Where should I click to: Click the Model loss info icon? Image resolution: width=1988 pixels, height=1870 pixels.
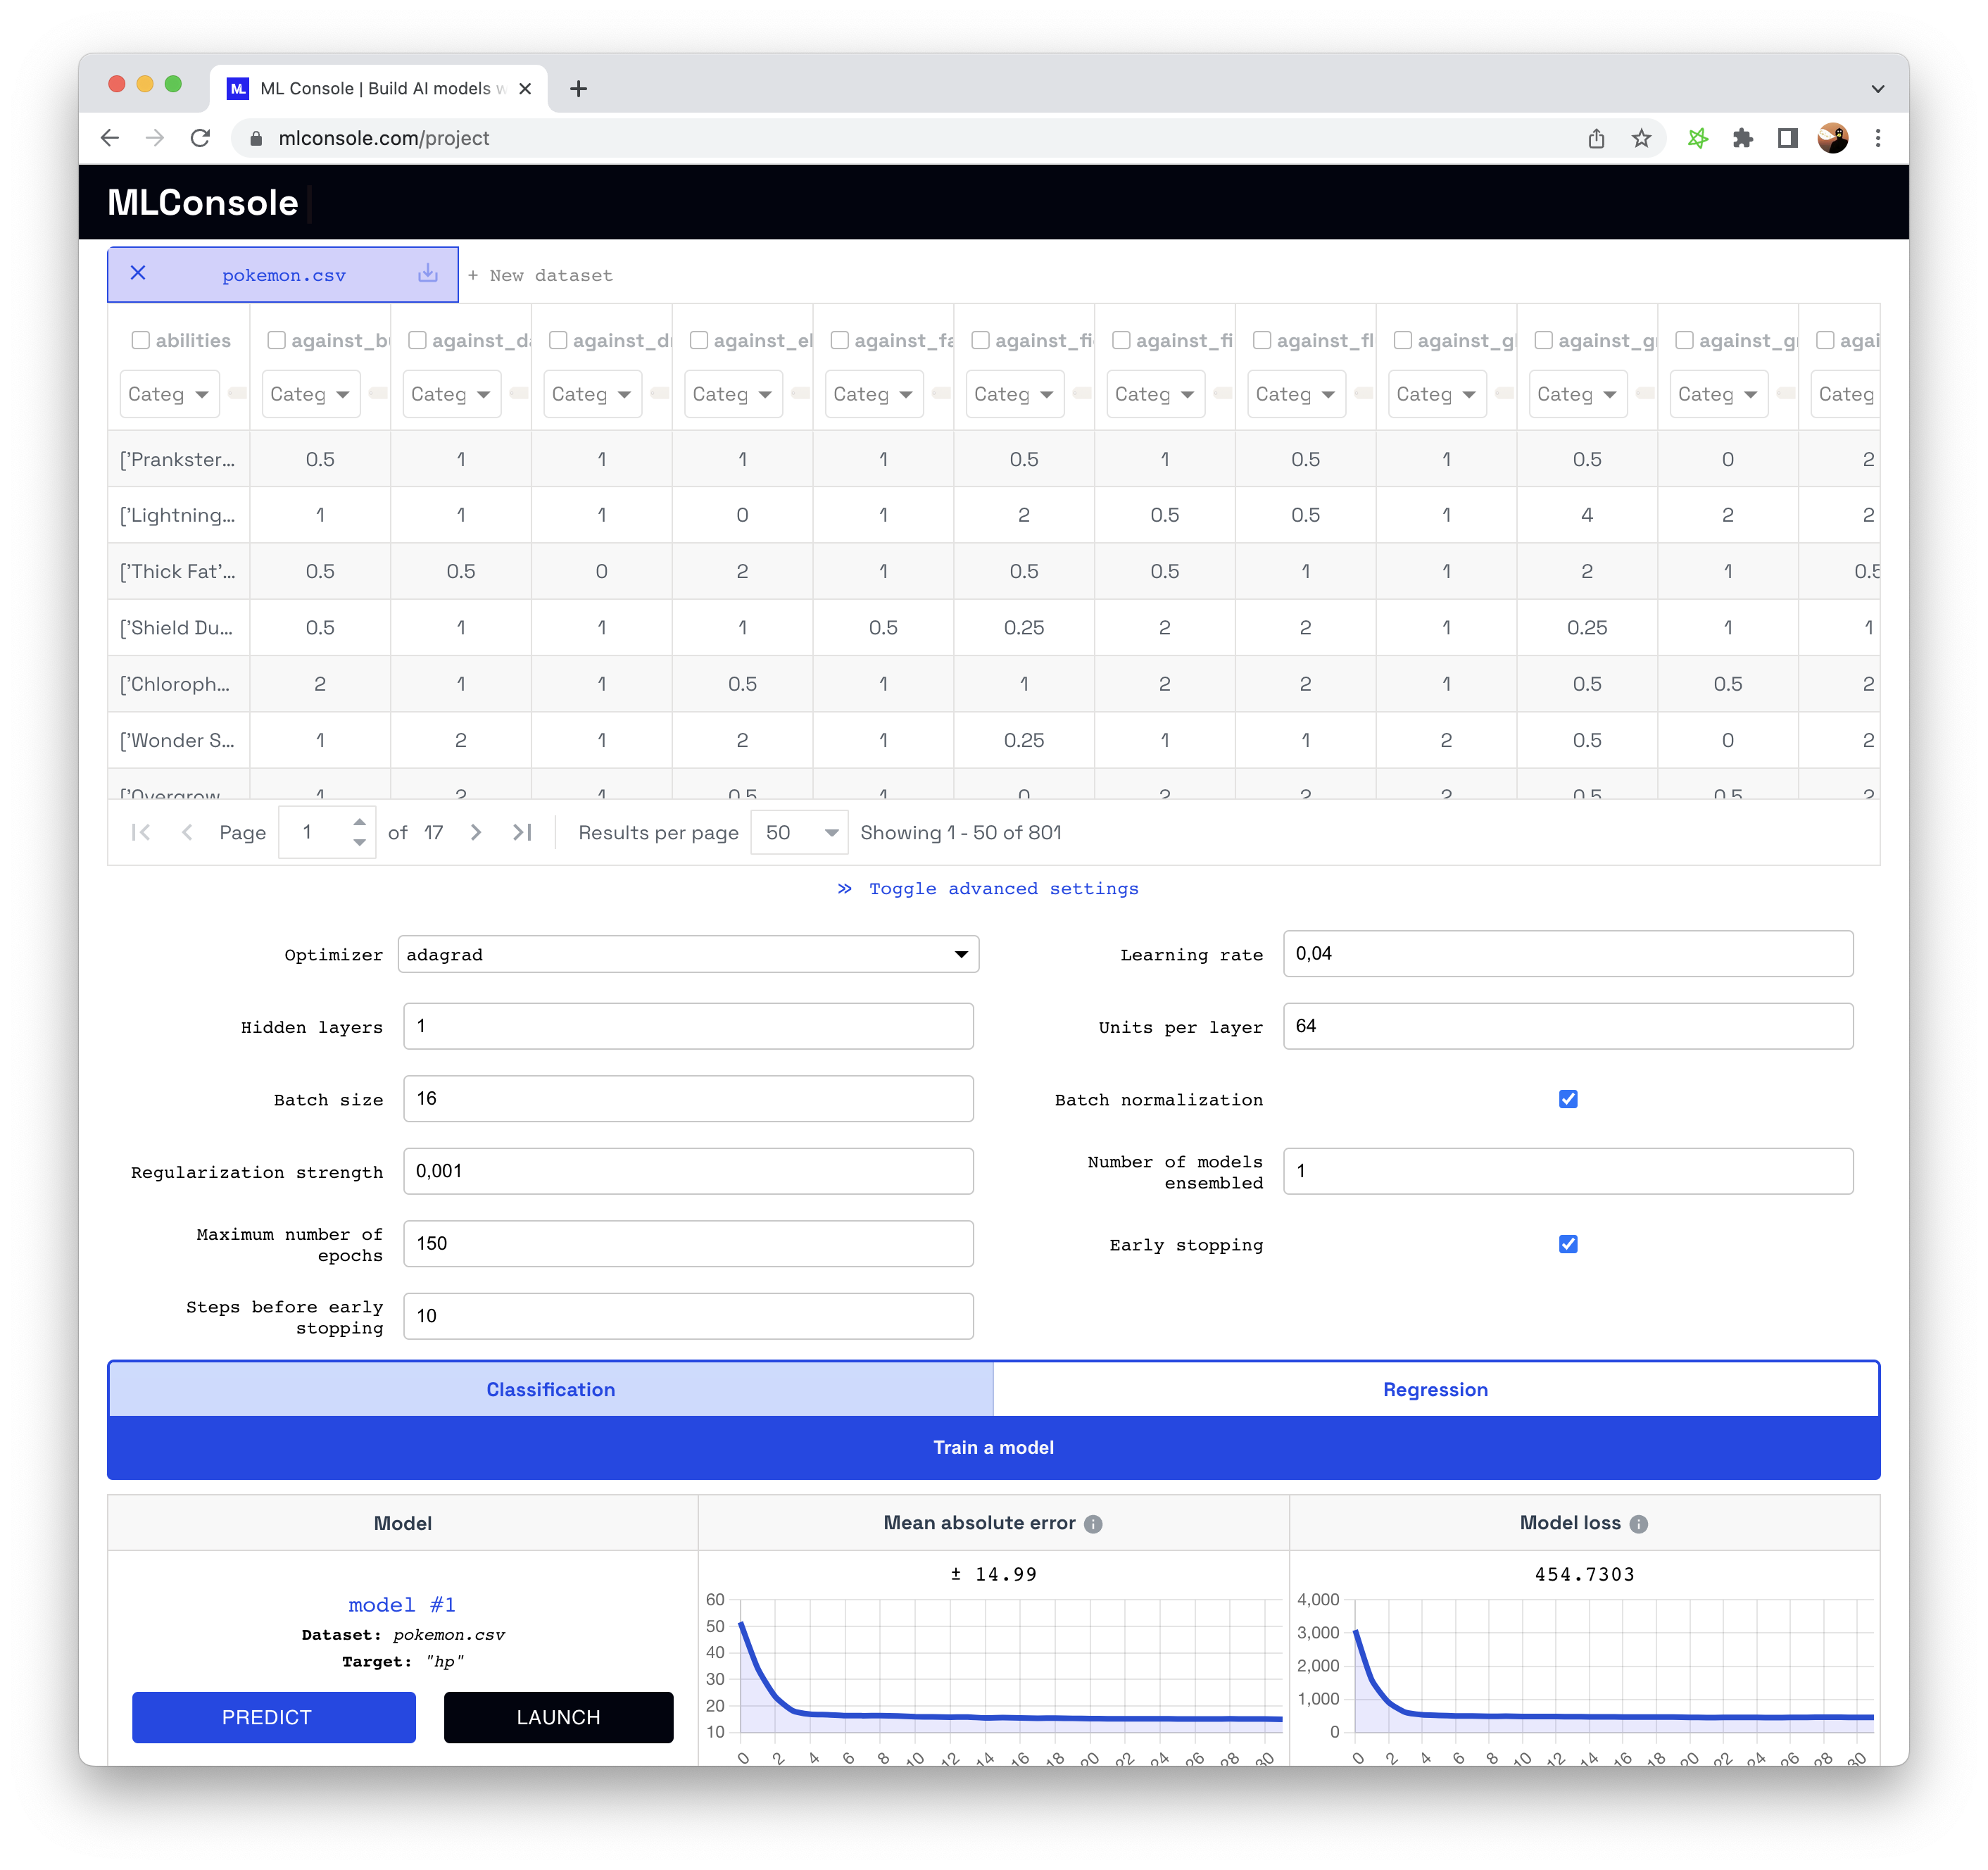1638,1524
